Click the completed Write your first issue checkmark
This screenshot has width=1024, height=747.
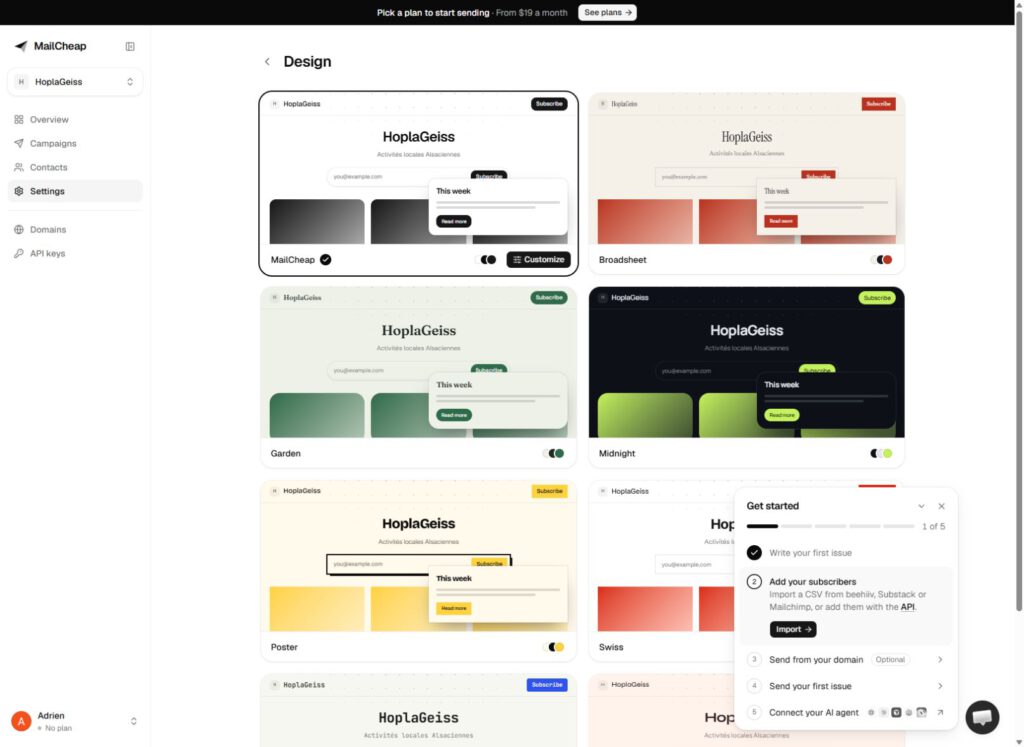[x=754, y=552]
